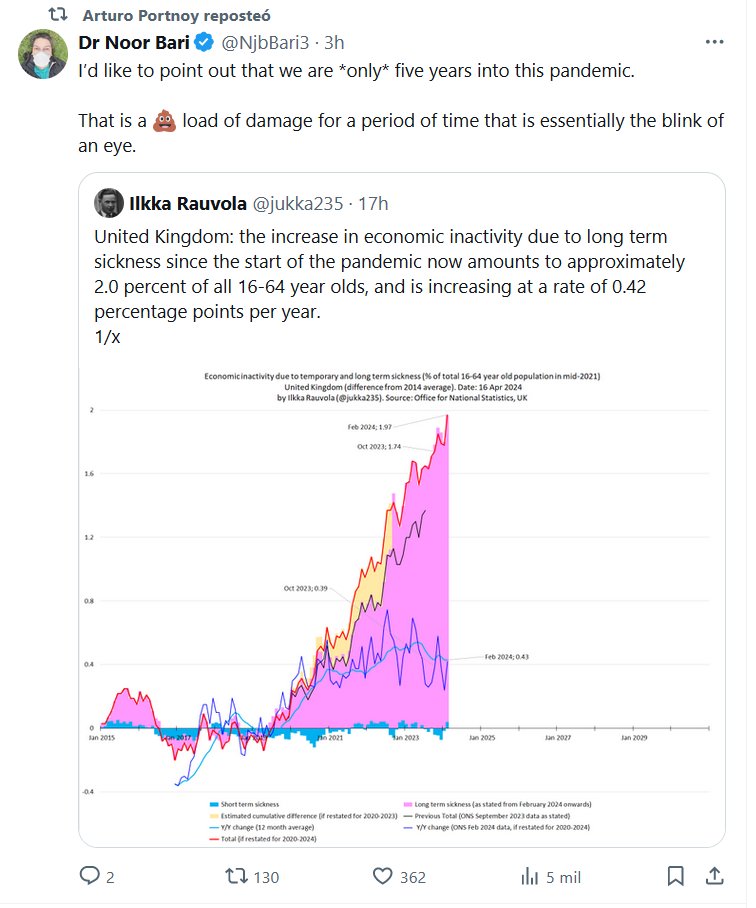Open tweet analytics views icon
The height and width of the screenshot is (908, 756).
[529, 877]
